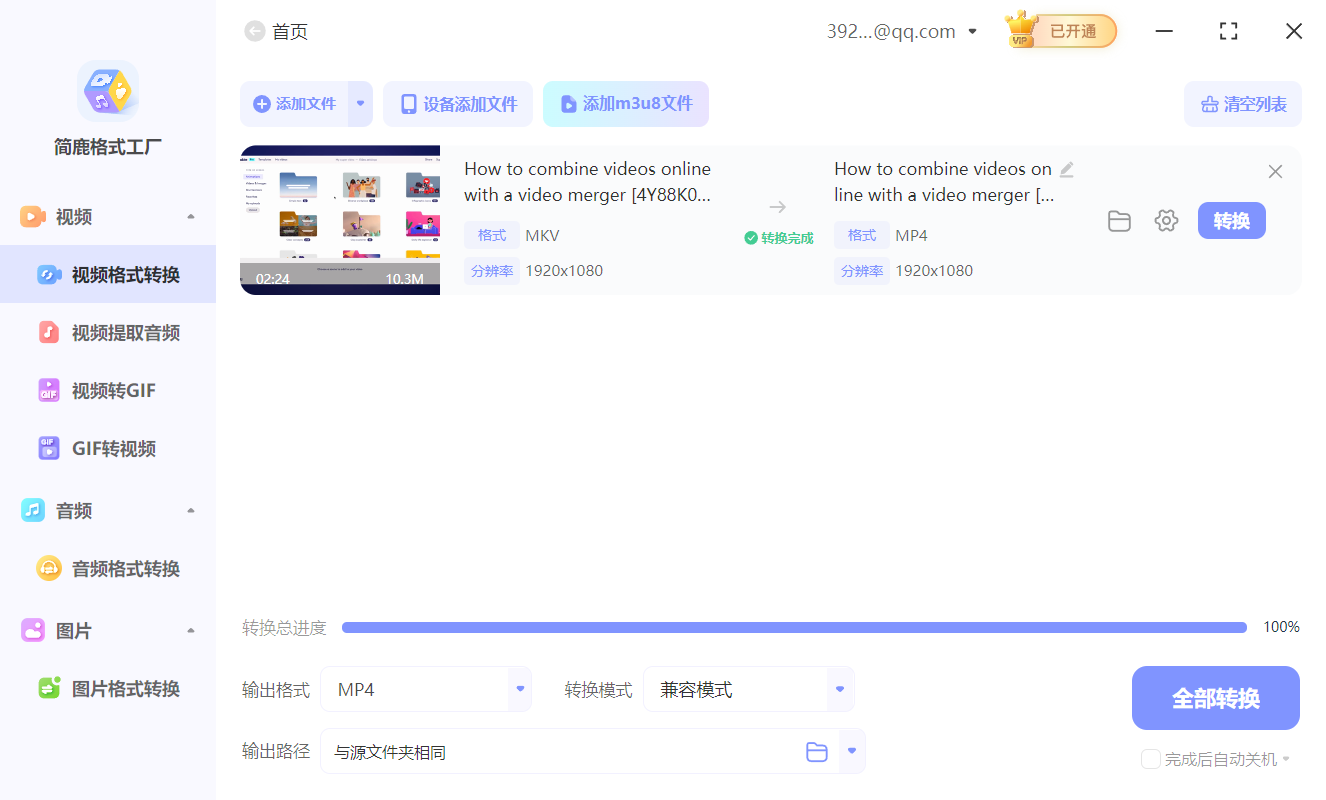Click the VIP 已开通 crown badge
This screenshot has width=1326, height=800.
pos(1060,31)
